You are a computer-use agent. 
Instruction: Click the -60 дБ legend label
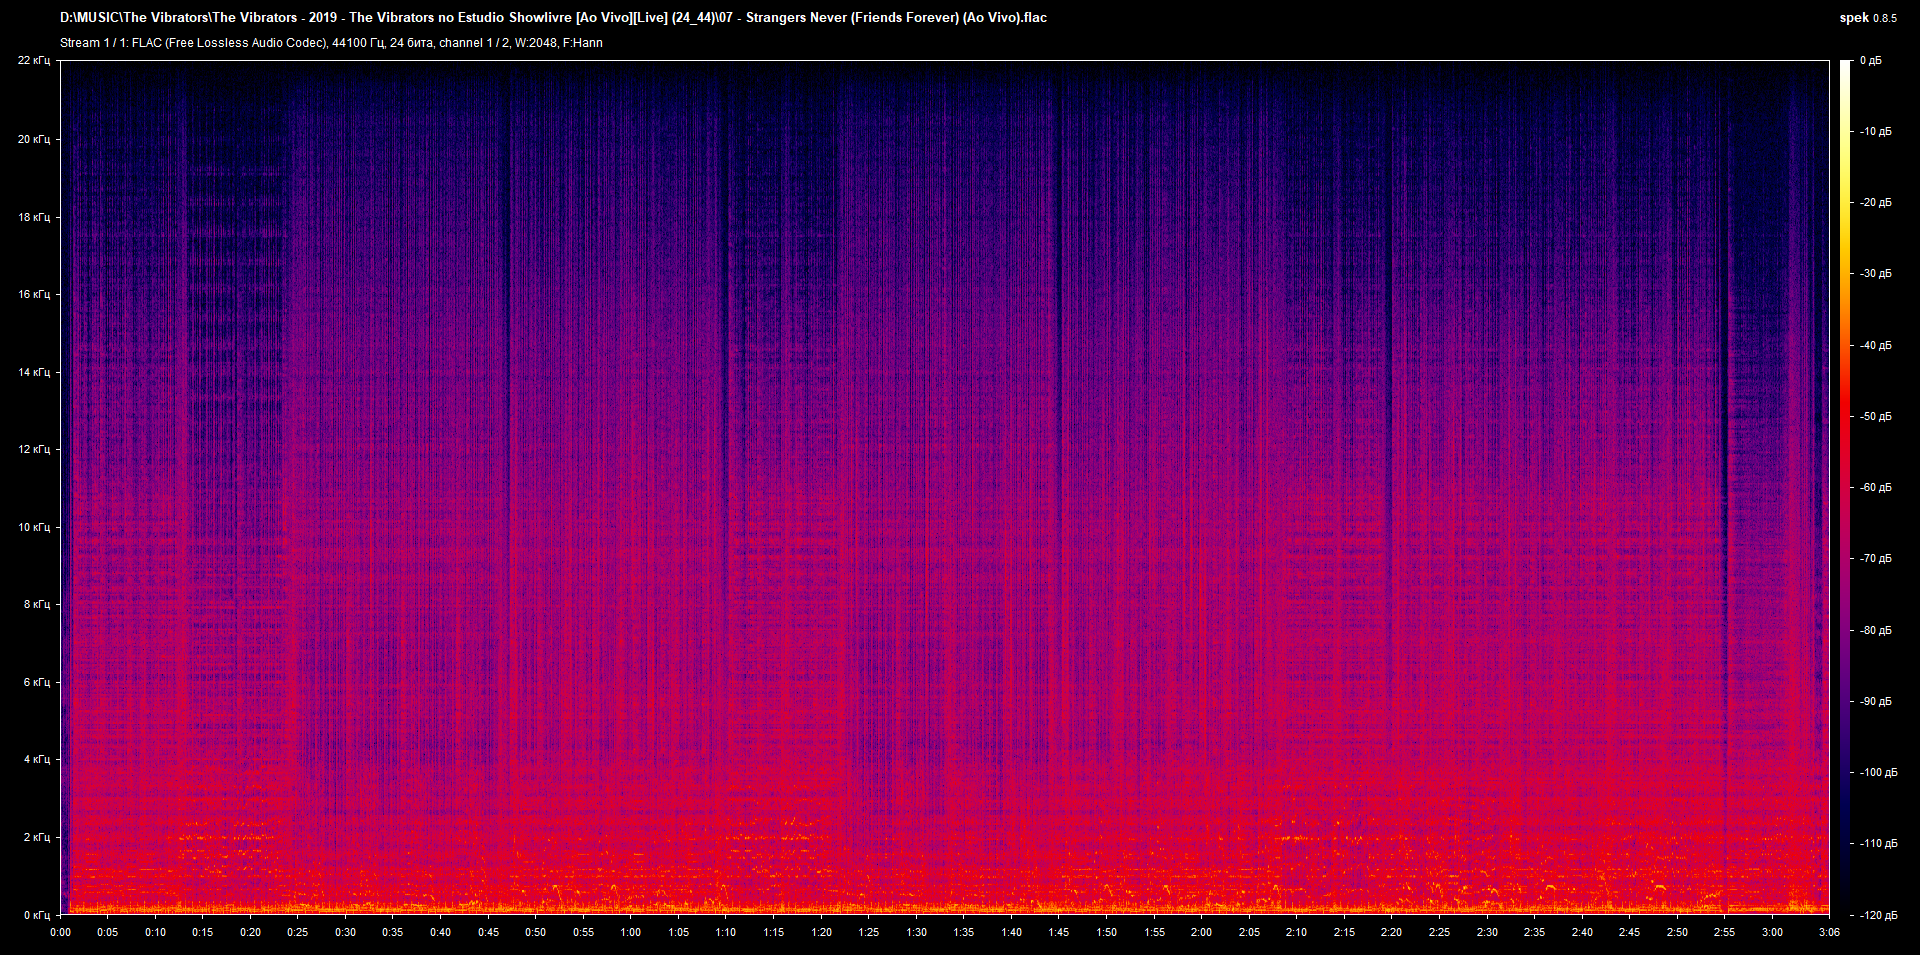pos(1875,487)
